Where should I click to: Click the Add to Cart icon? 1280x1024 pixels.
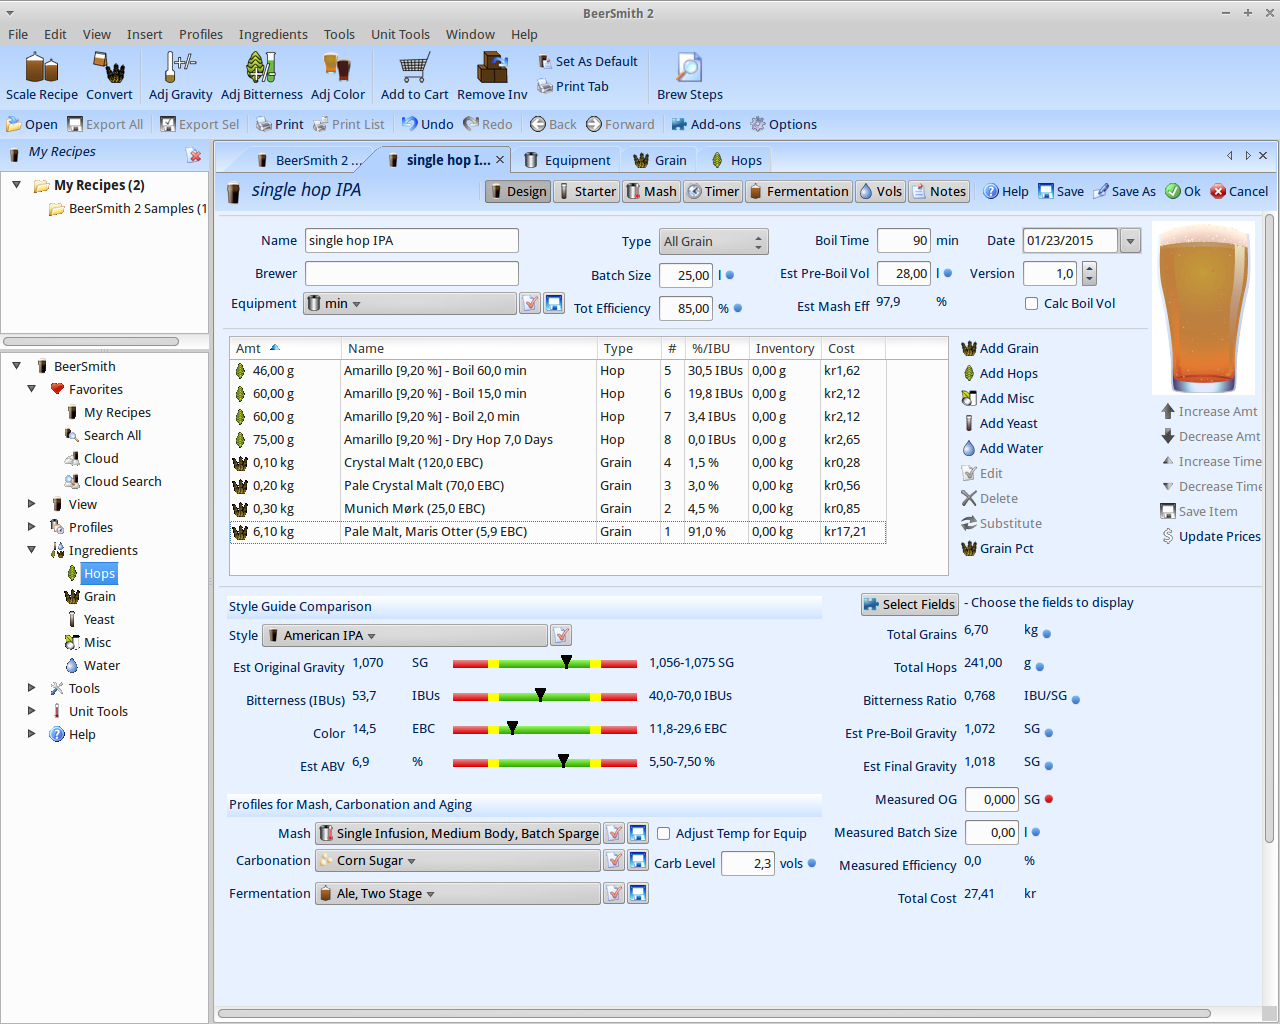pyautogui.click(x=414, y=76)
